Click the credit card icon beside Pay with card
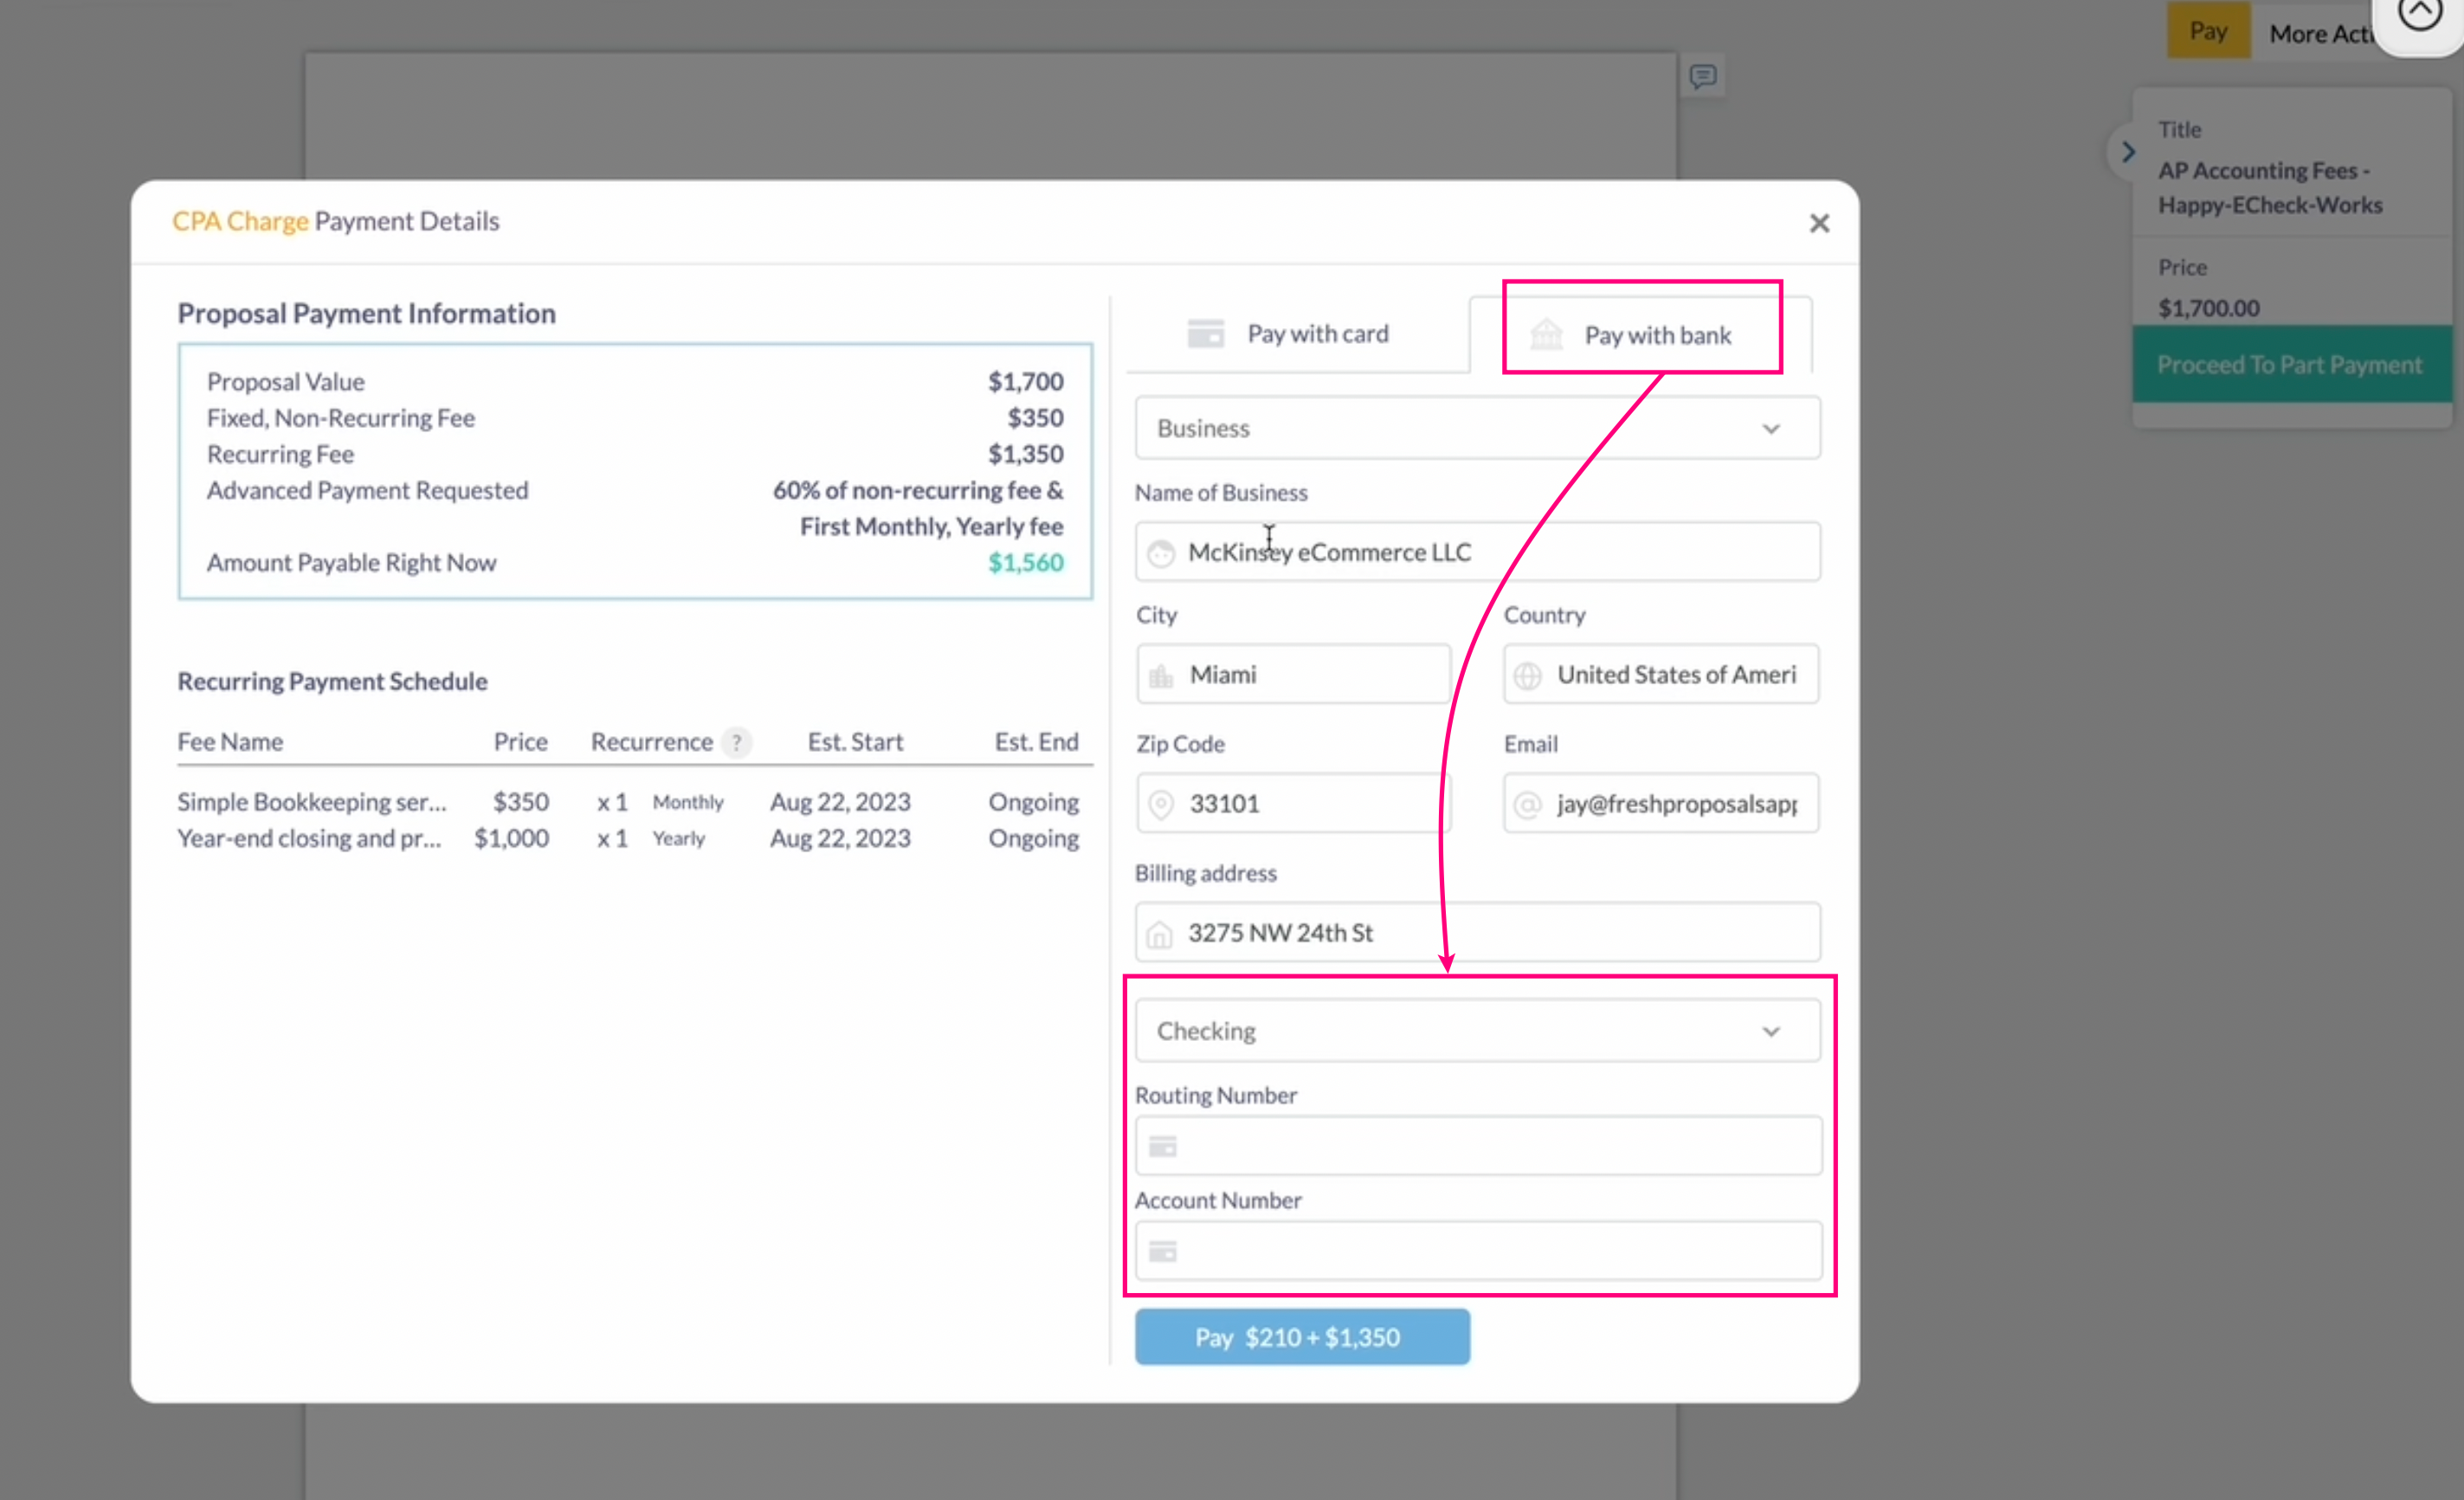 click(1205, 333)
